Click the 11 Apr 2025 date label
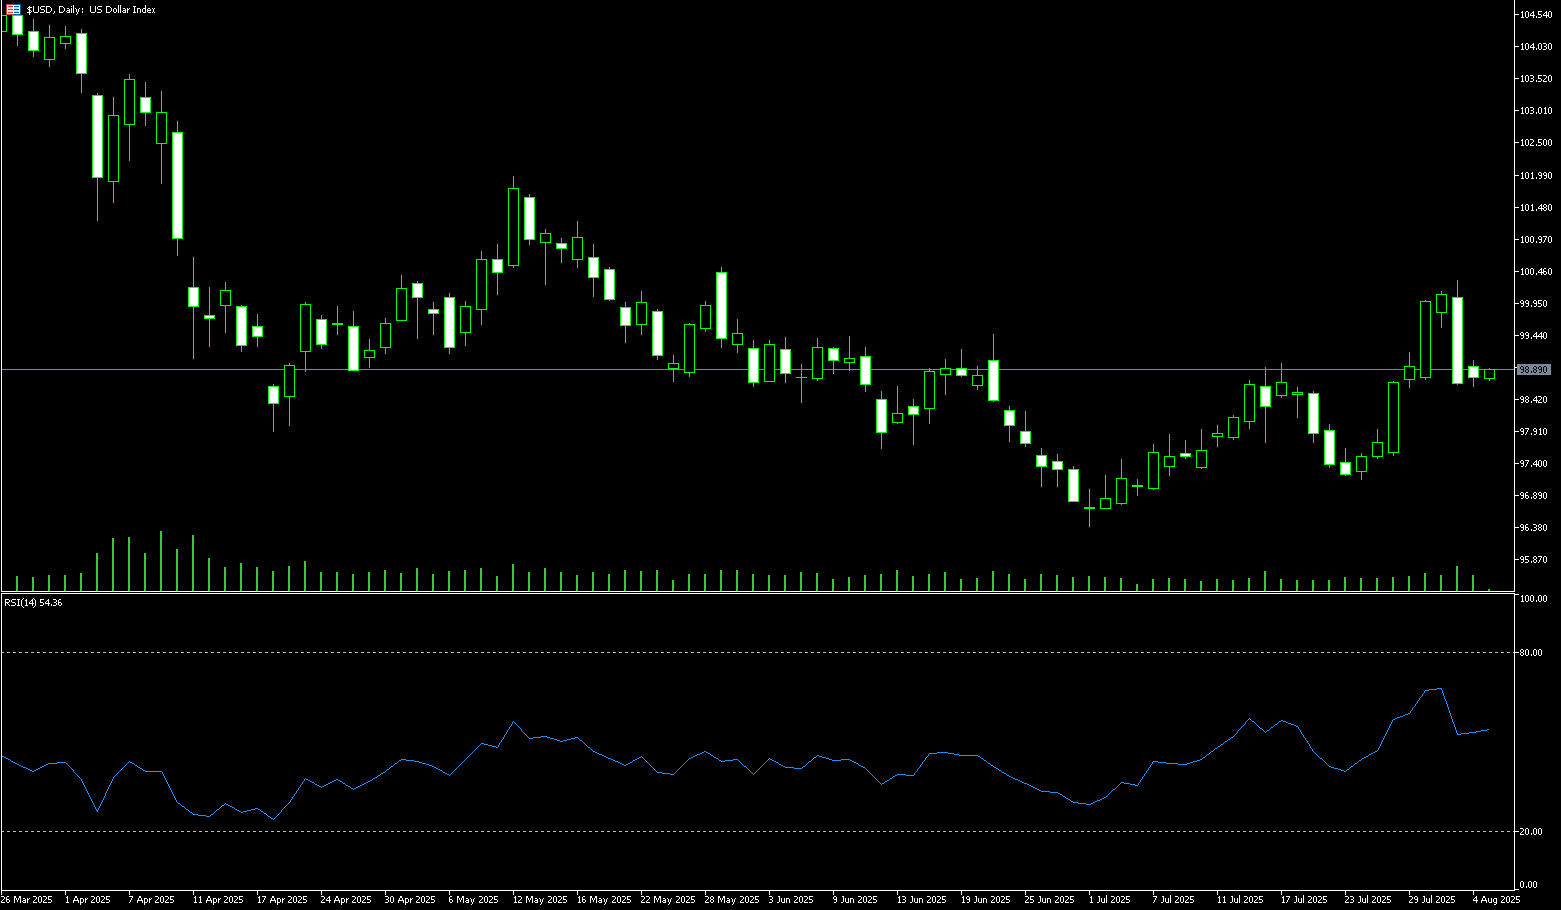Image resolution: width=1561 pixels, height=910 pixels. point(218,900)
